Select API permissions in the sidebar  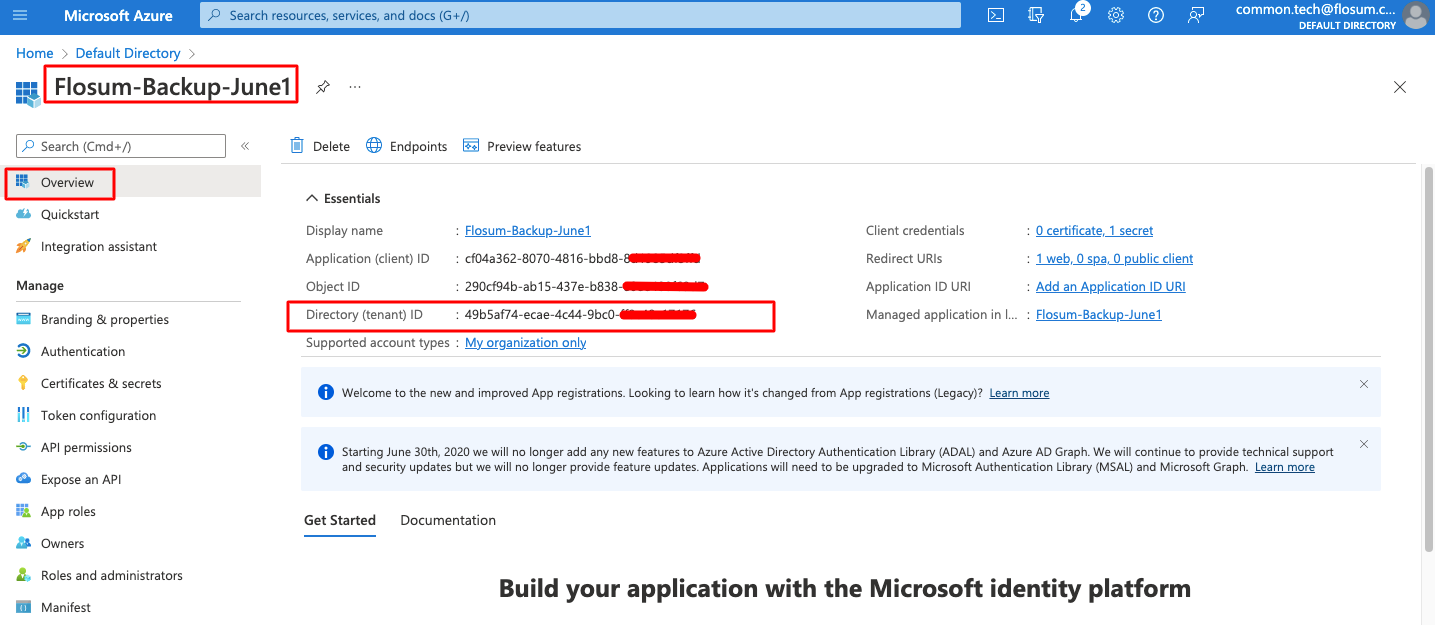pos(86,447)
